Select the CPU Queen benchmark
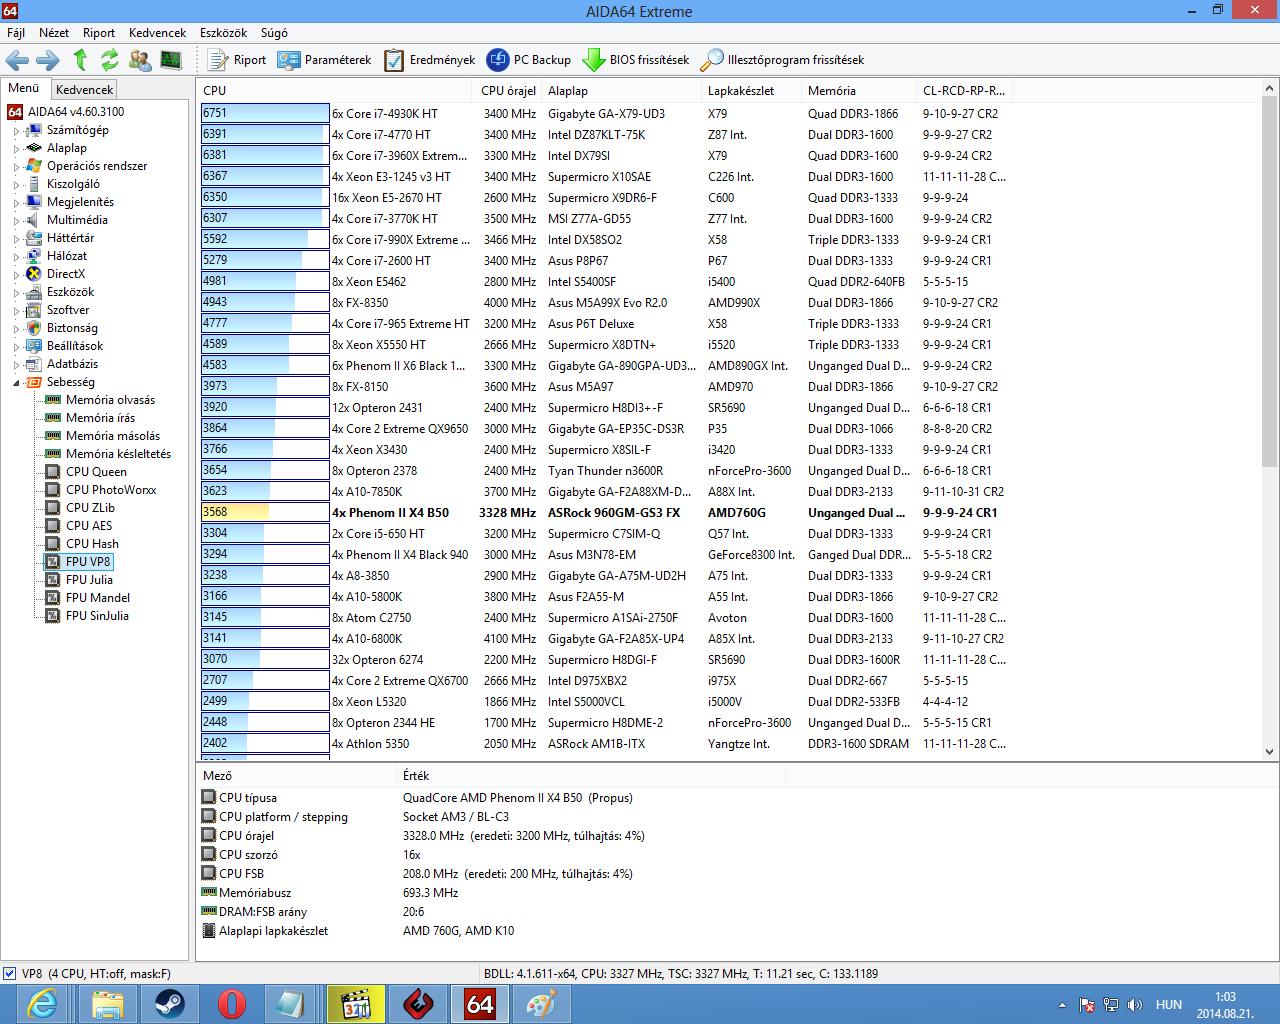 point(96,472)
